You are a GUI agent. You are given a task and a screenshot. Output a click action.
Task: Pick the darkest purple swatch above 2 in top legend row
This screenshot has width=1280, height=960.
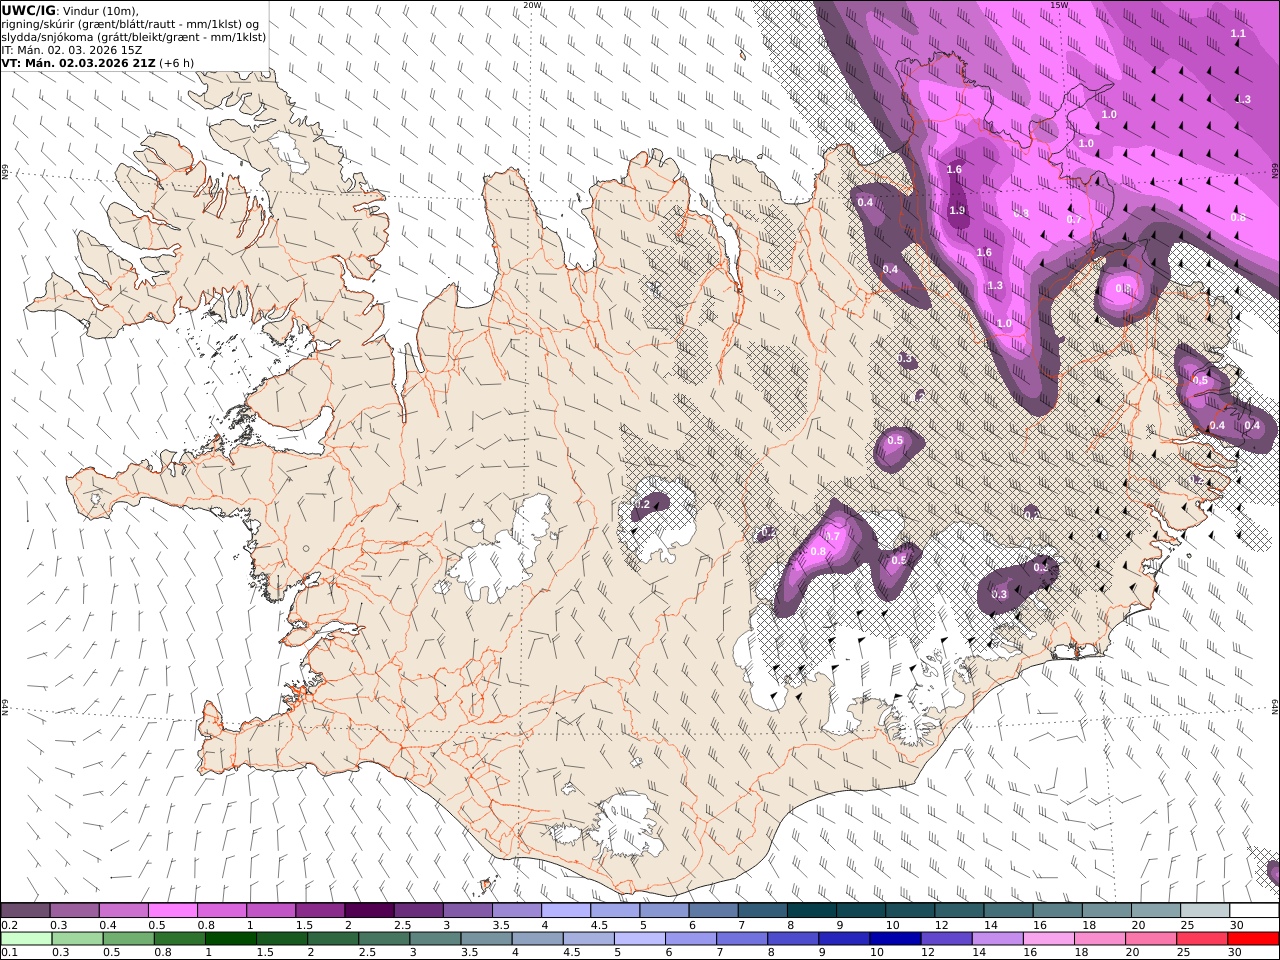pyautogui.click(x=369, y=910)
